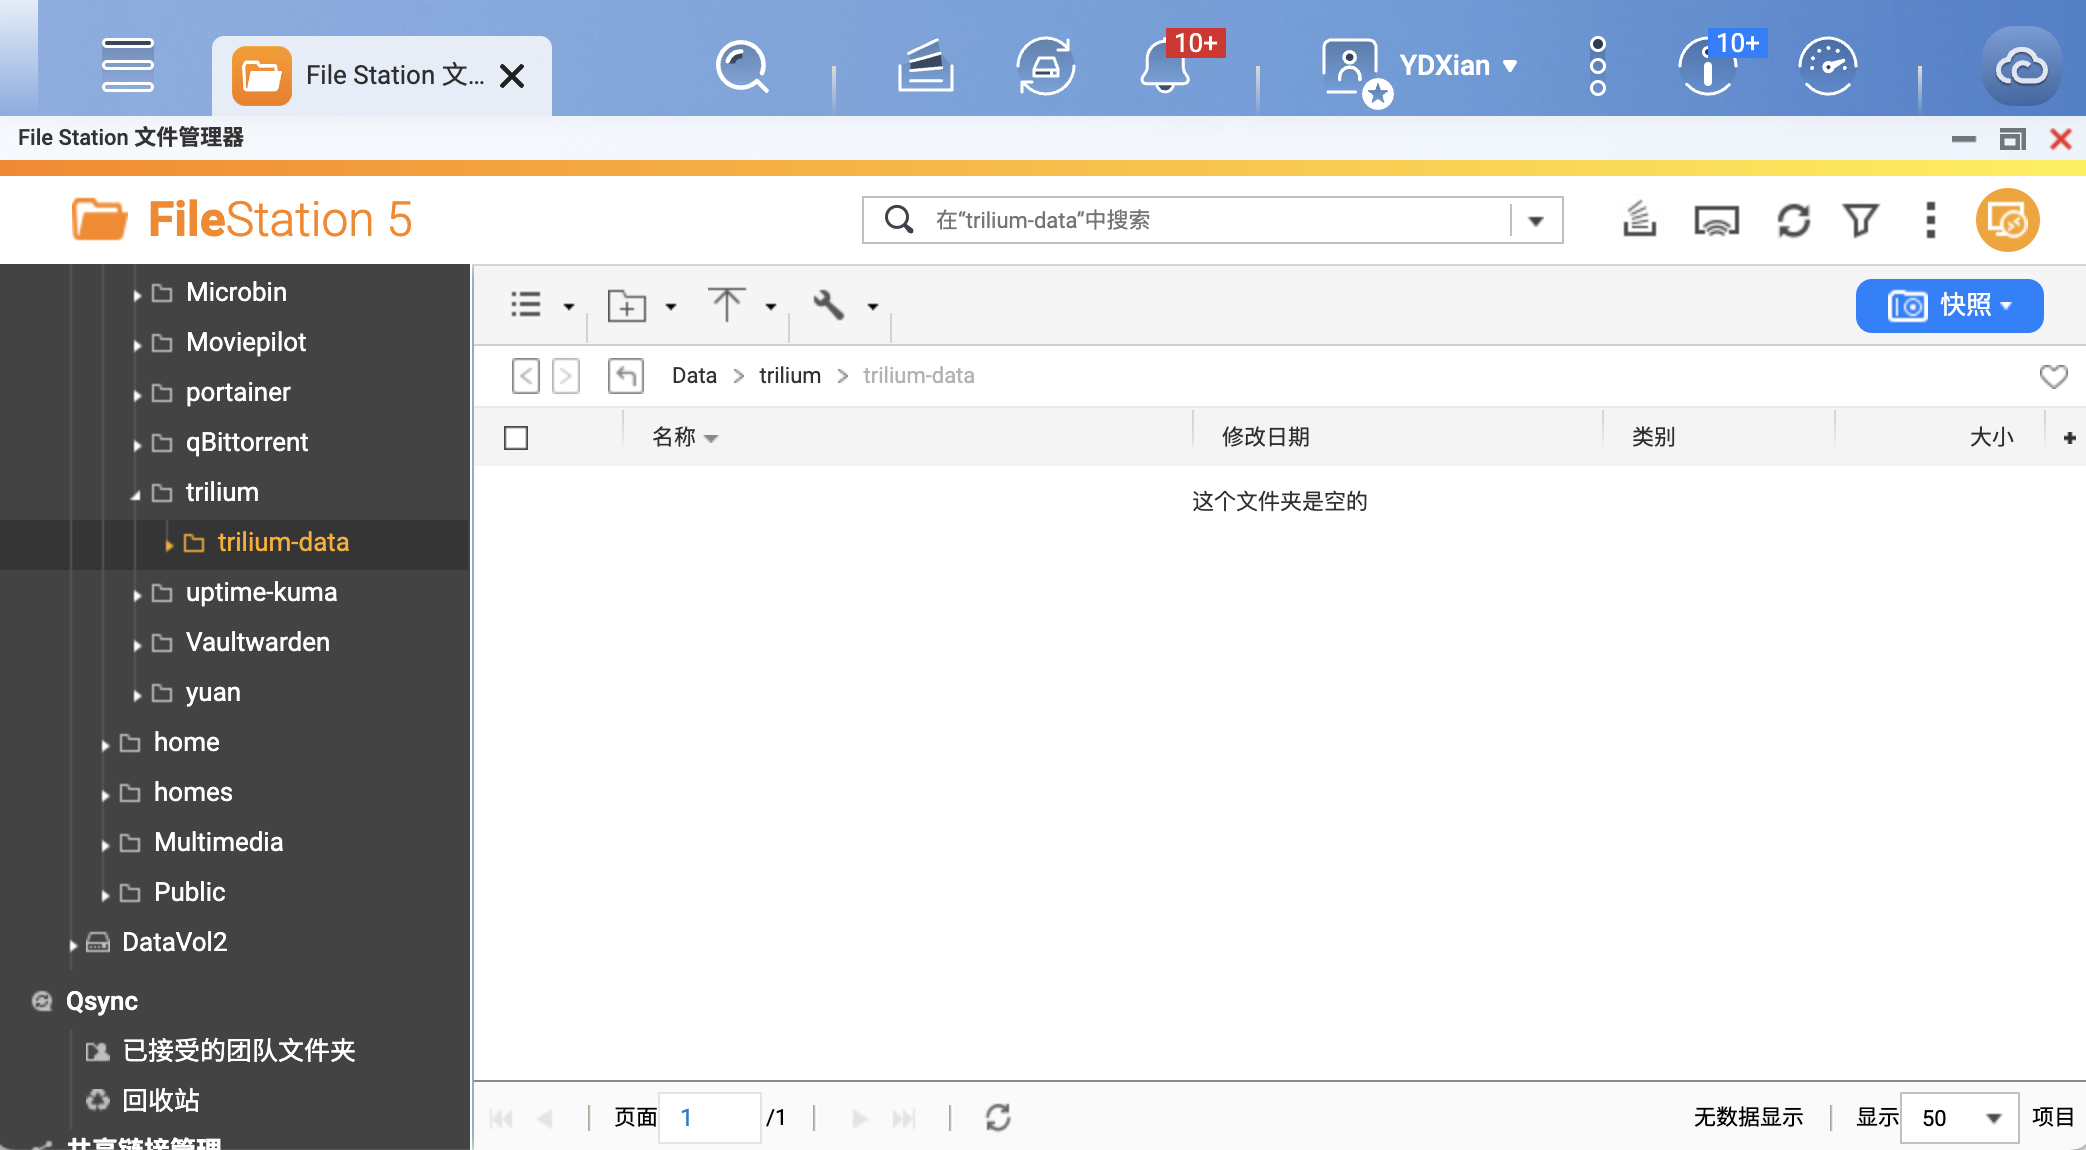Close the File Station taskbar tab
Image resolution: width=2086 pixels, height=1150 pixels.
(512, 76)
